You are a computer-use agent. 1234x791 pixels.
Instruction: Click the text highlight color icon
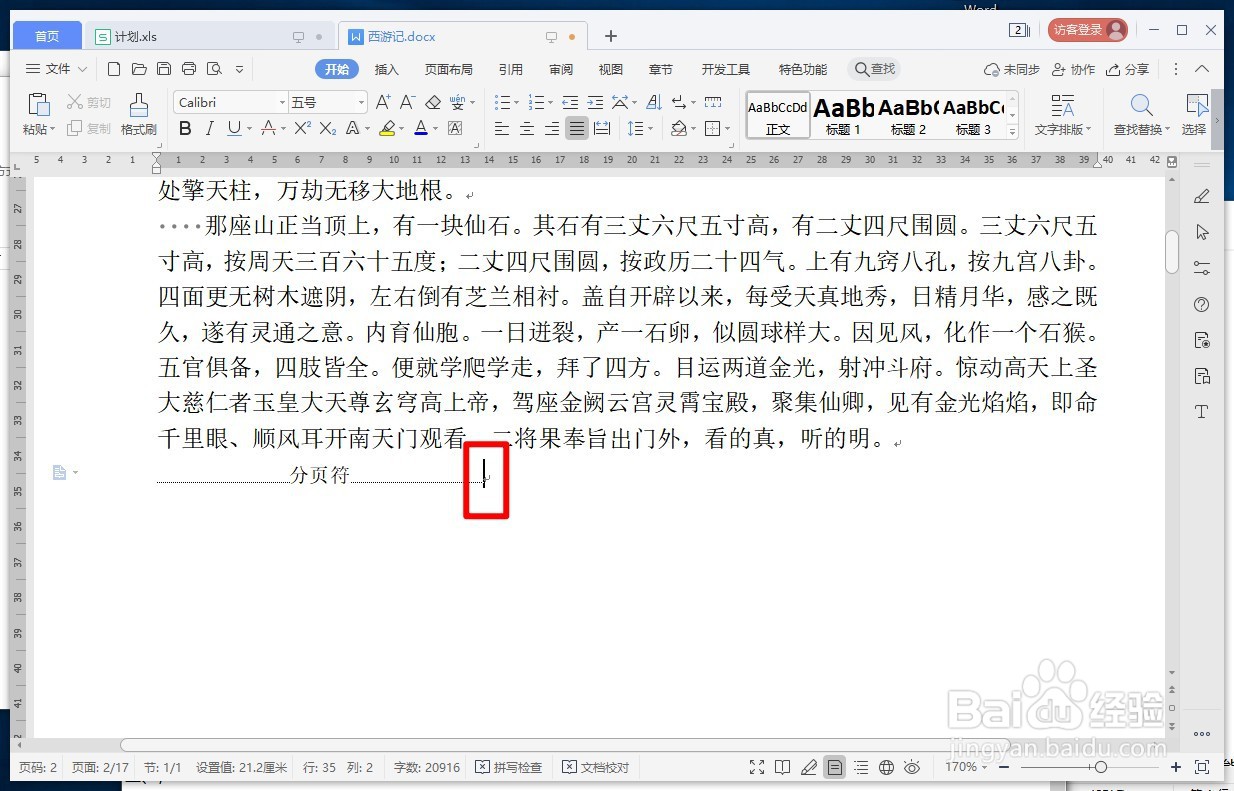(x=389, y=128)
